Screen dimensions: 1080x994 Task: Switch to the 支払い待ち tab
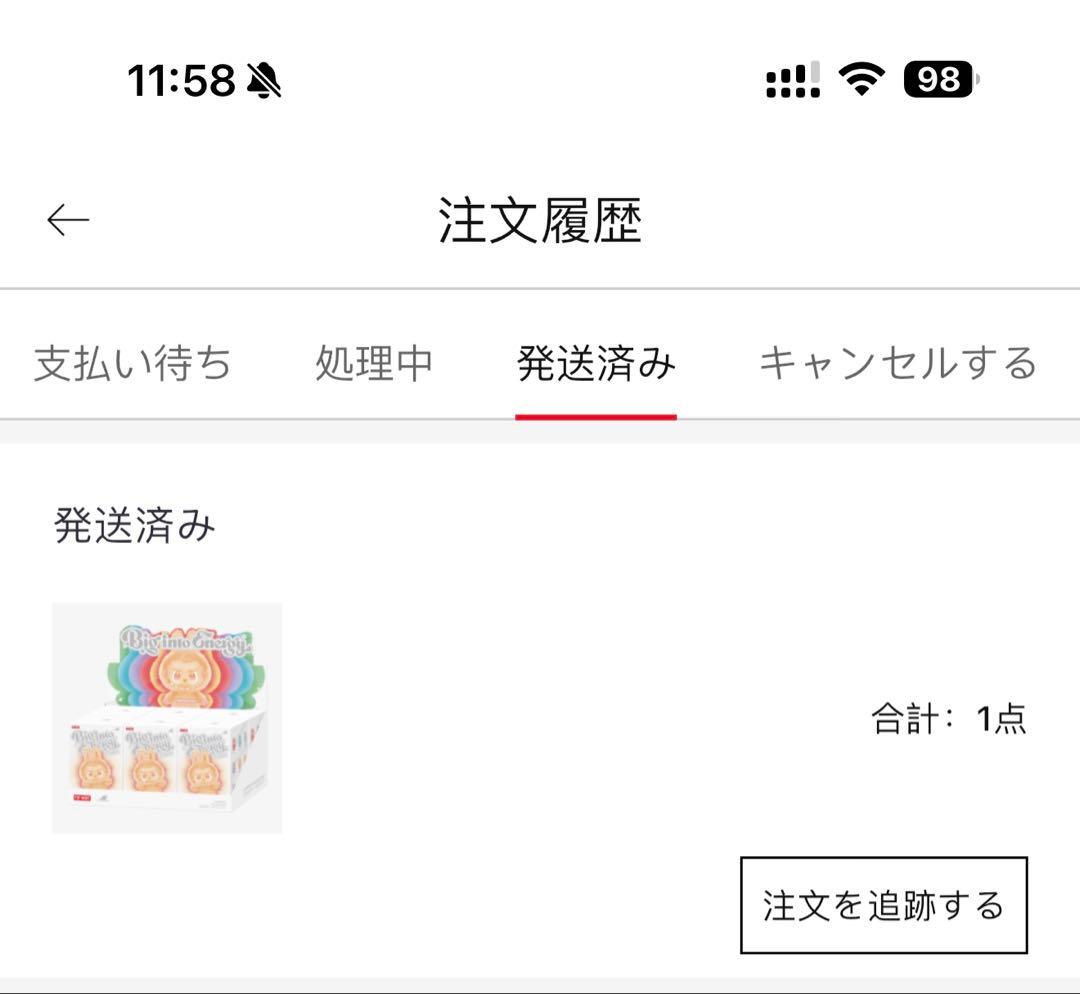(131, 363)
